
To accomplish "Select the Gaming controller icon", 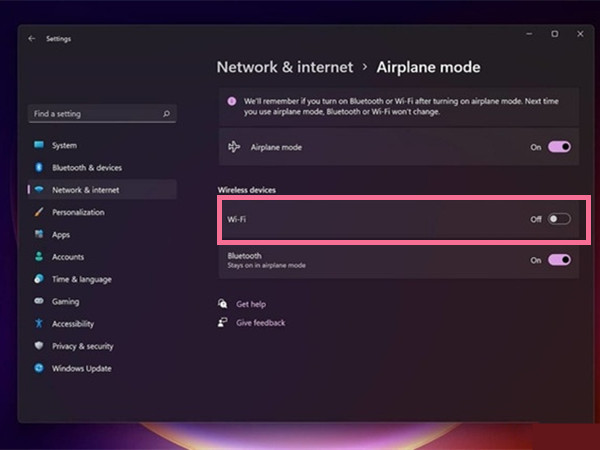I will [40, 301].
